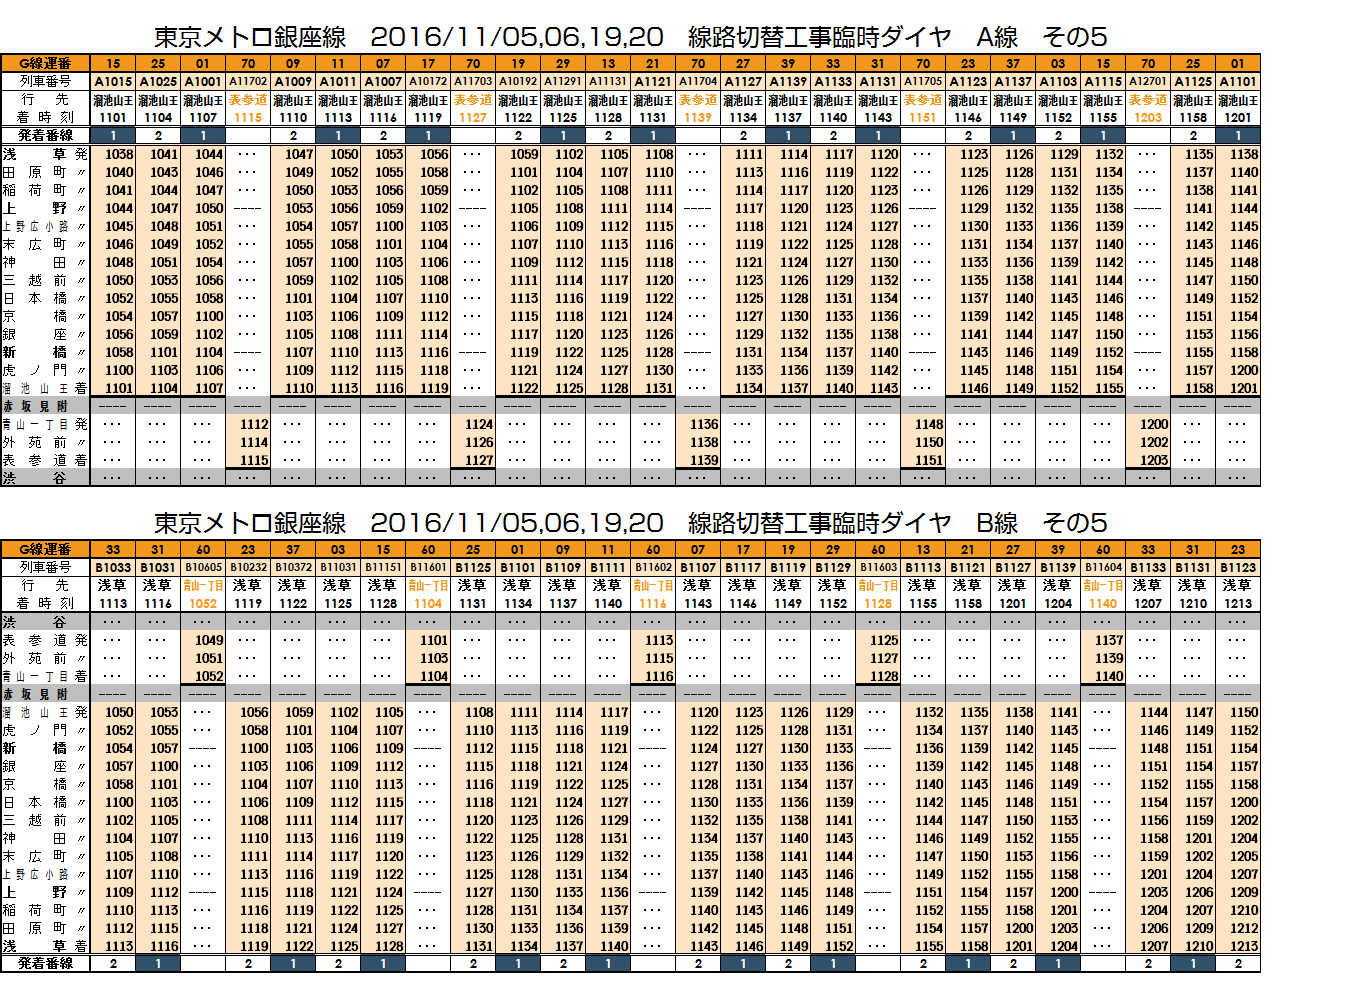Select train number B1101
Screen dimensions: 1351x991
[x=518, y=567]
